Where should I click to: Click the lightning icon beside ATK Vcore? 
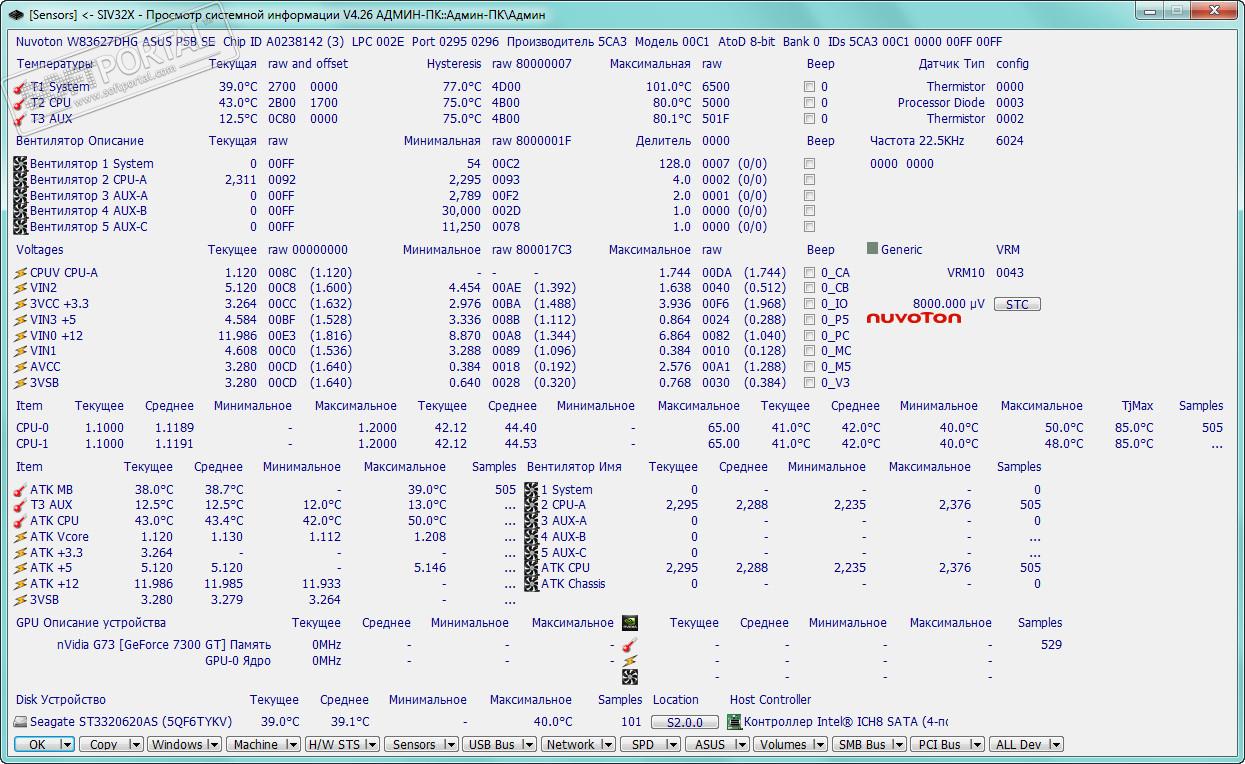pos(21,537)
